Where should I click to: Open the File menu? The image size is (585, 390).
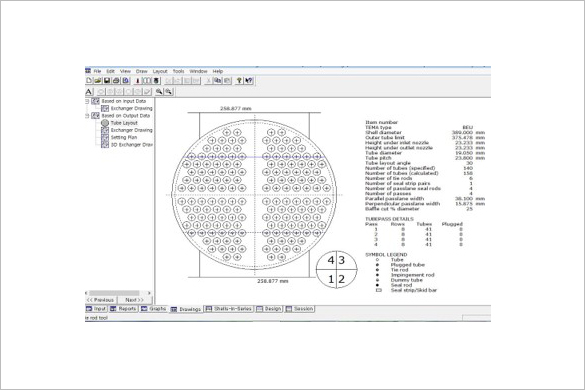coord(97,71)
